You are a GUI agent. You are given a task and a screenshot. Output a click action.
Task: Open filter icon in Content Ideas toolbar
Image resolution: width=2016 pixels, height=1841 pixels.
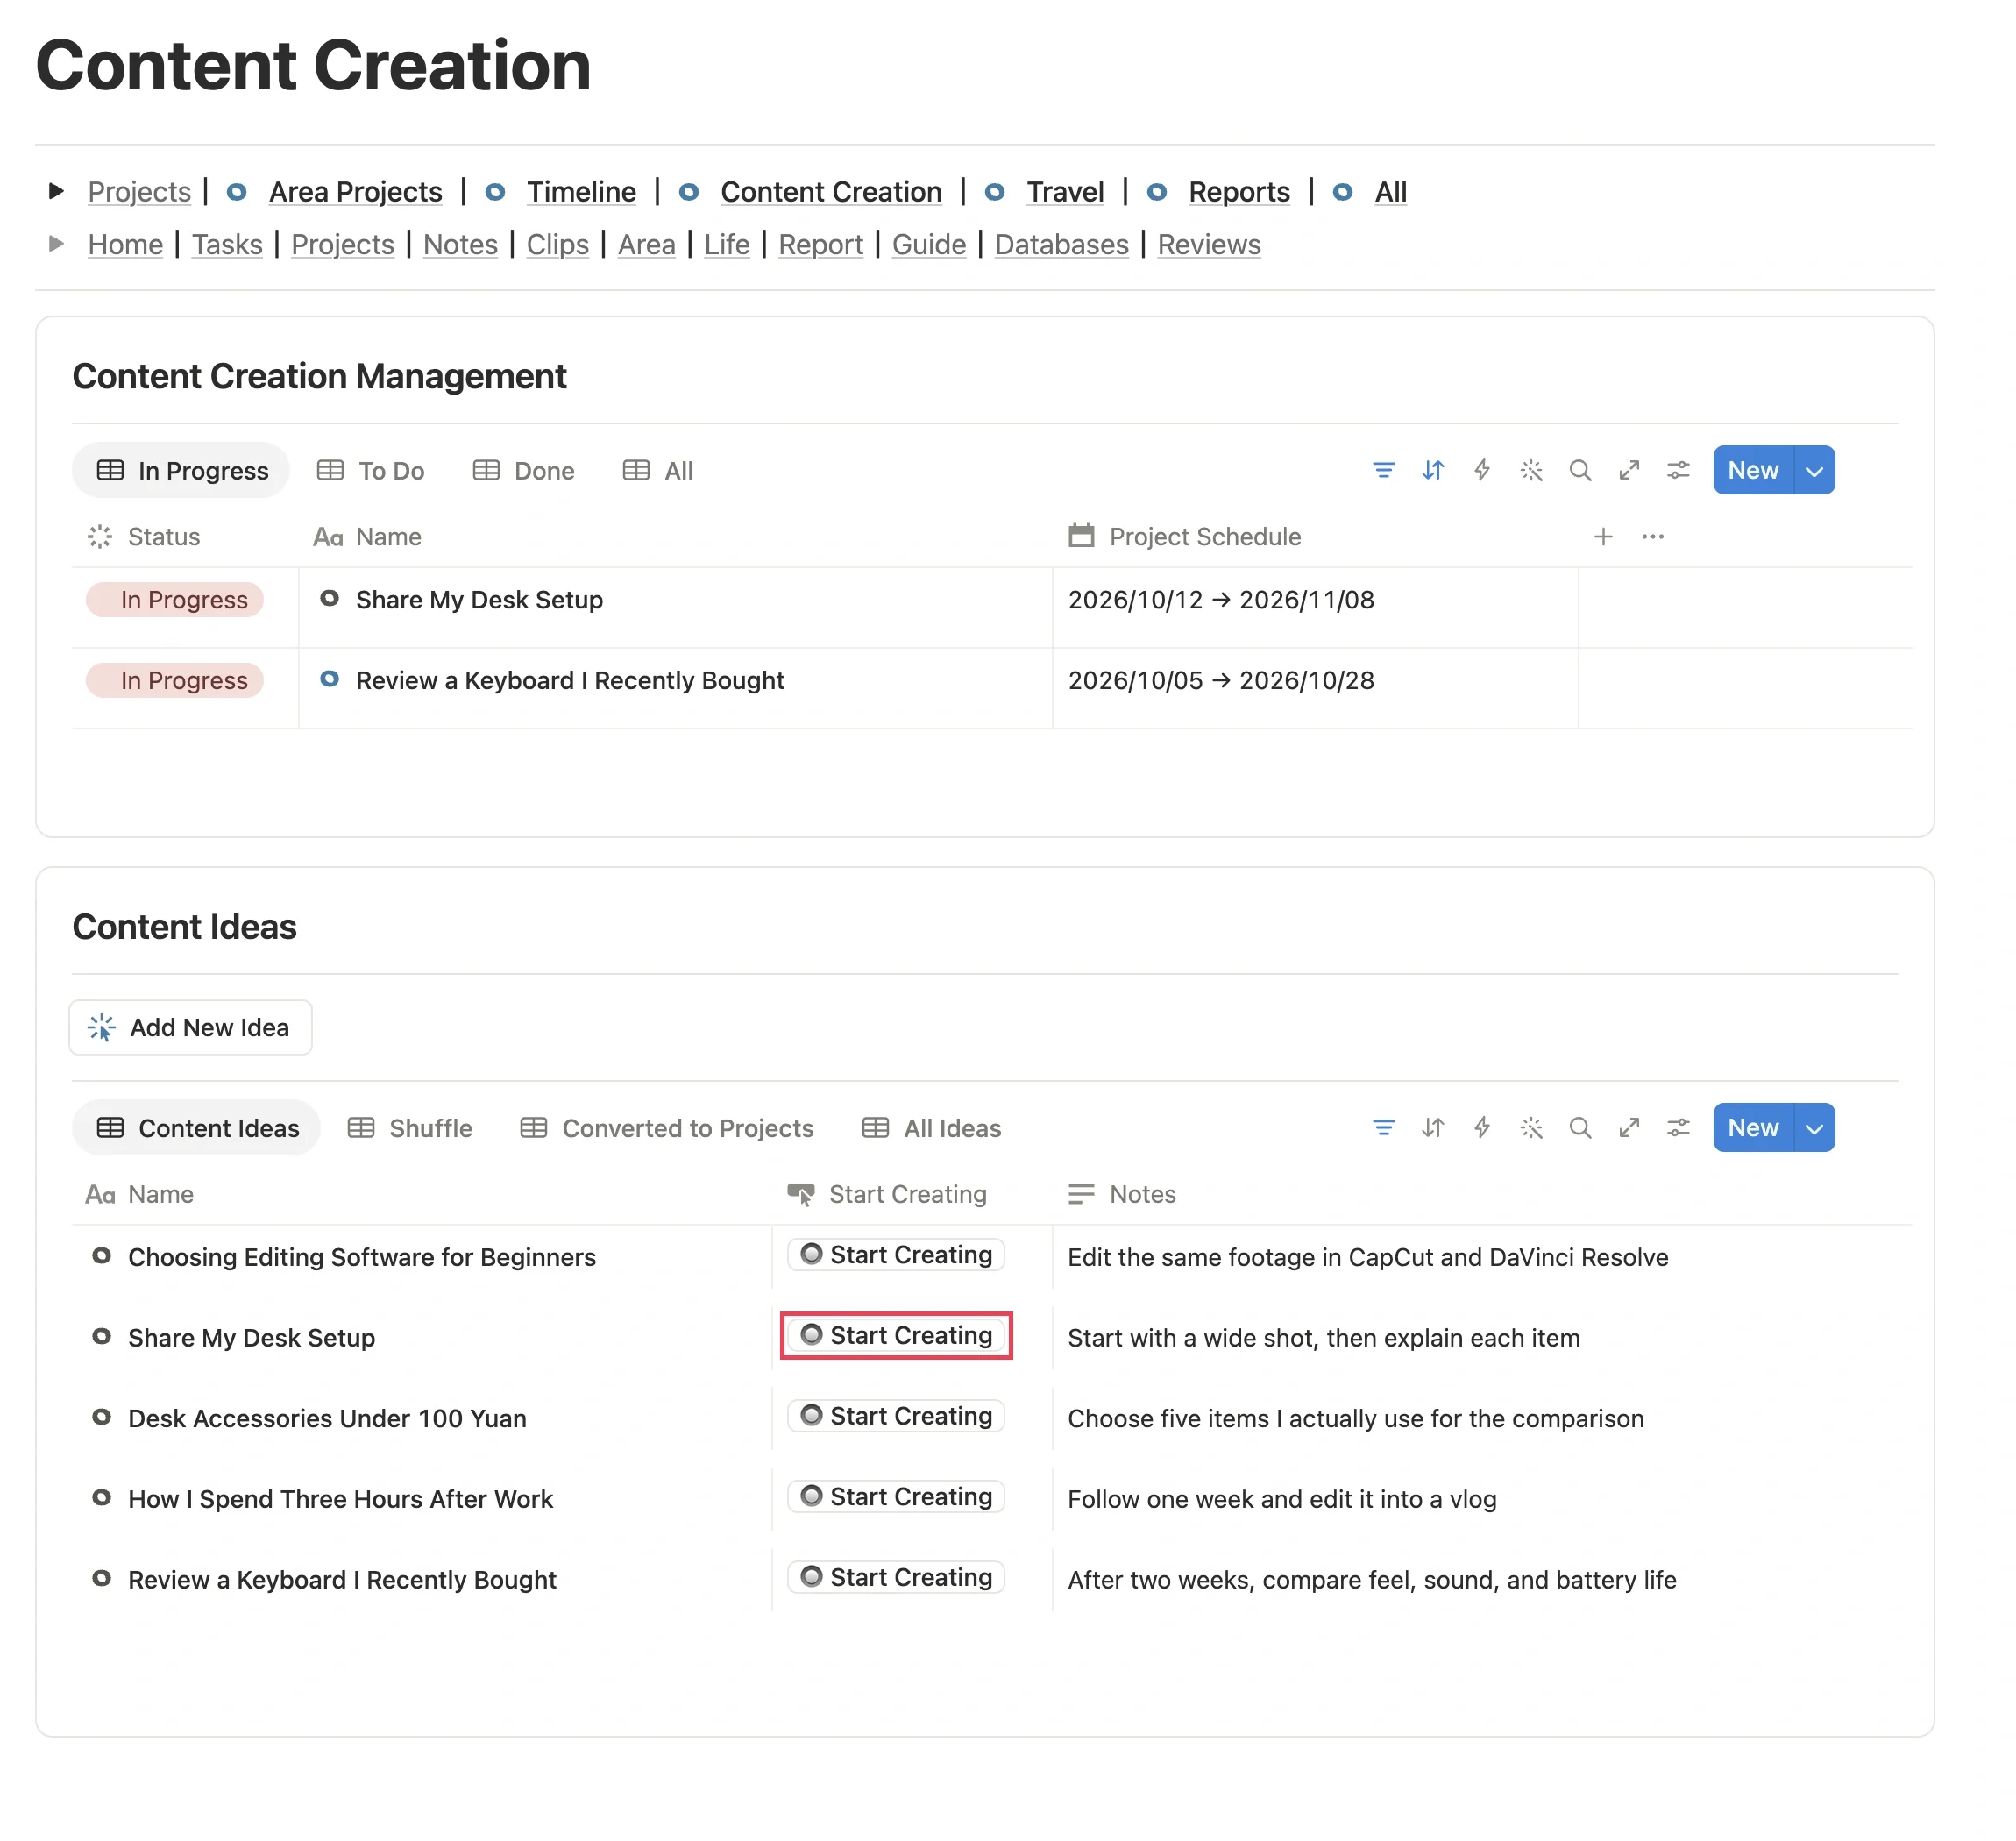coord(1383,1127)
